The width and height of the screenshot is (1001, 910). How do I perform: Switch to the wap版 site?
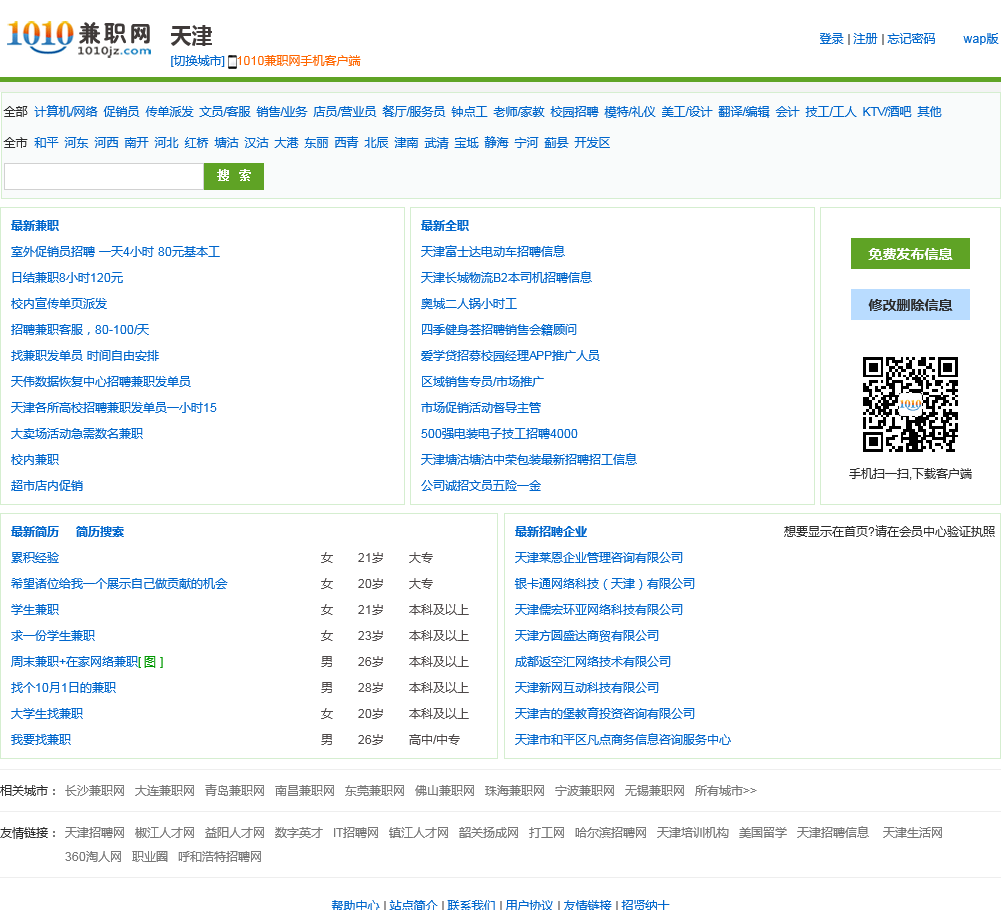981,39
